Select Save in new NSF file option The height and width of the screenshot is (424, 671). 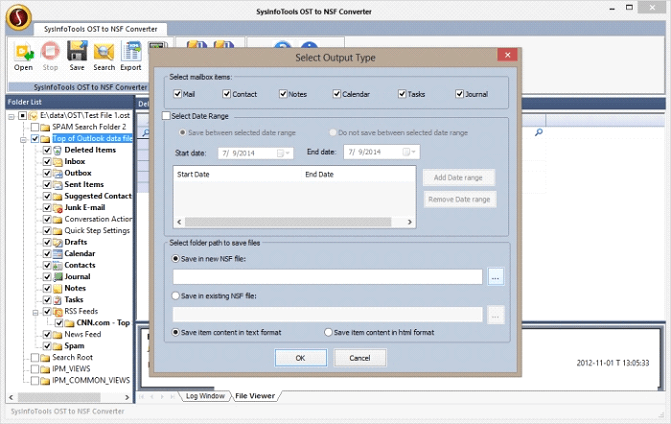click(x=175, y=259)
